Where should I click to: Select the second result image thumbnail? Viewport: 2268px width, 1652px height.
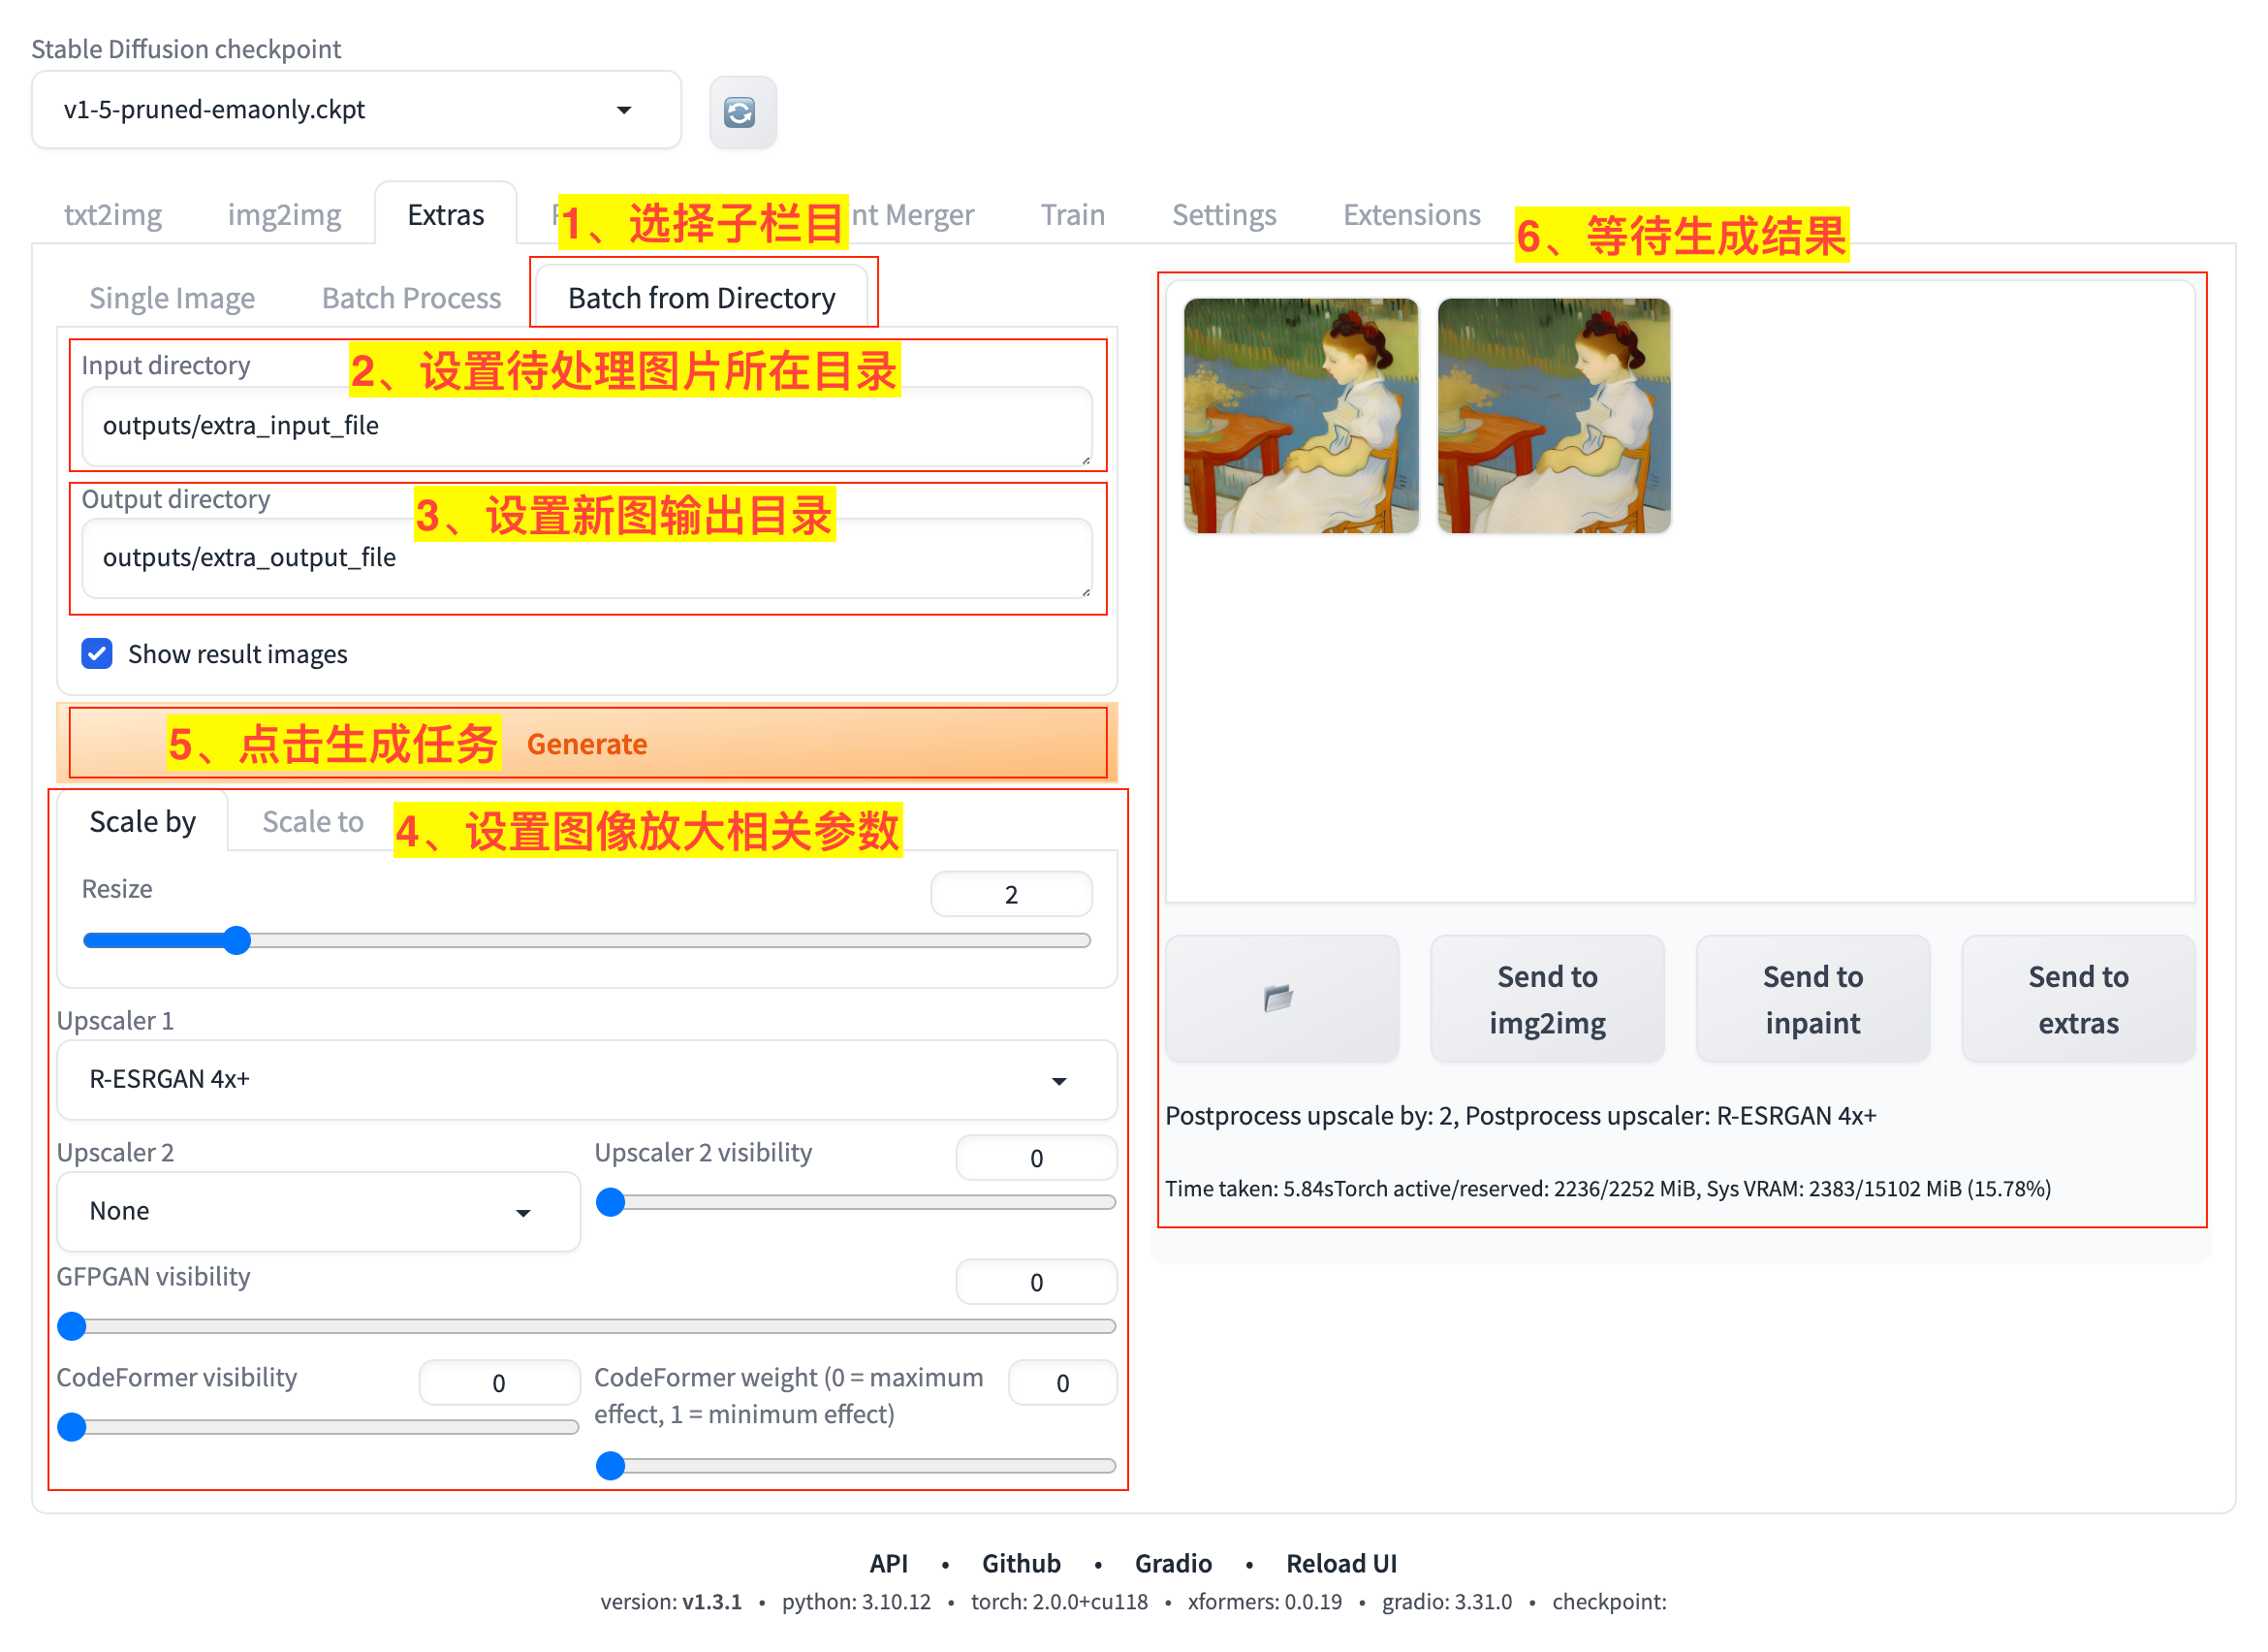point(1554,415)
